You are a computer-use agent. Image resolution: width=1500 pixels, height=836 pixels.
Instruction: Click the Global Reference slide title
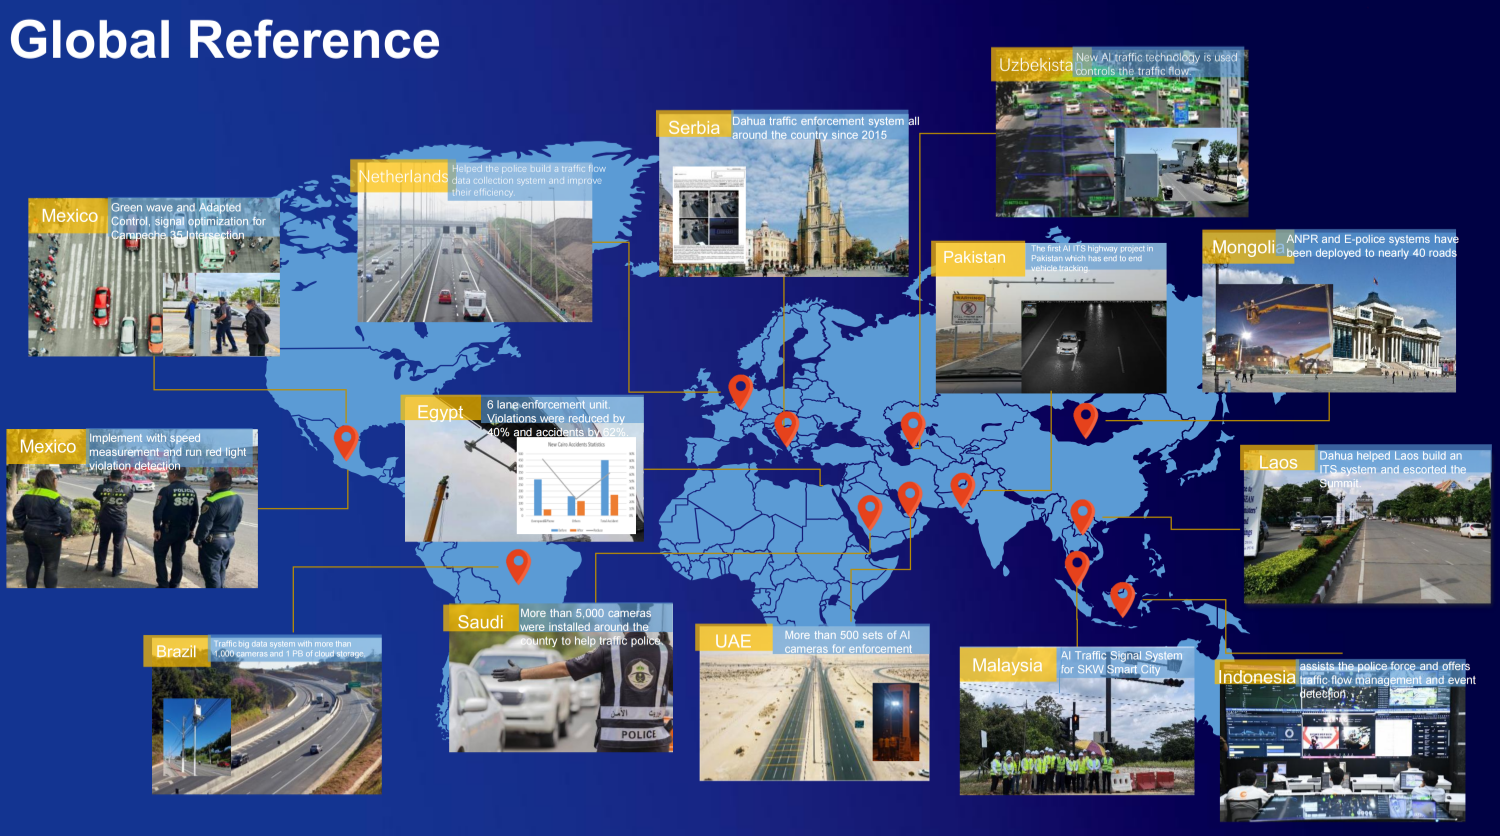click(x=225, y=40)
